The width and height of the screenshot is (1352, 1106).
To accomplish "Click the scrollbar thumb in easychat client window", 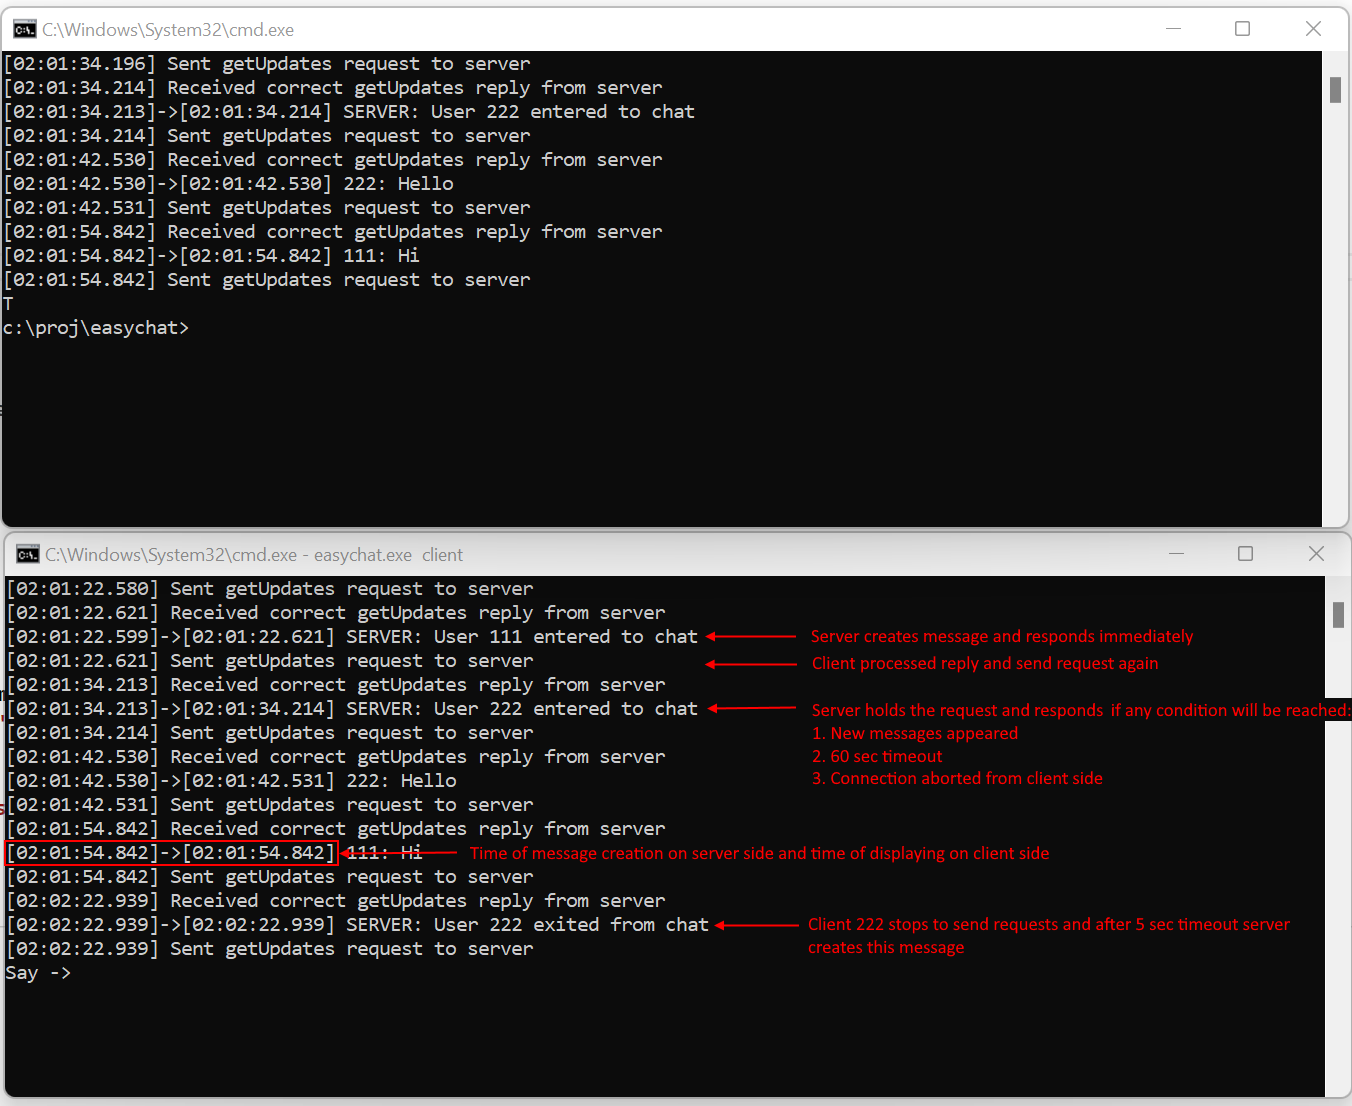I will tap(1338, 615).
